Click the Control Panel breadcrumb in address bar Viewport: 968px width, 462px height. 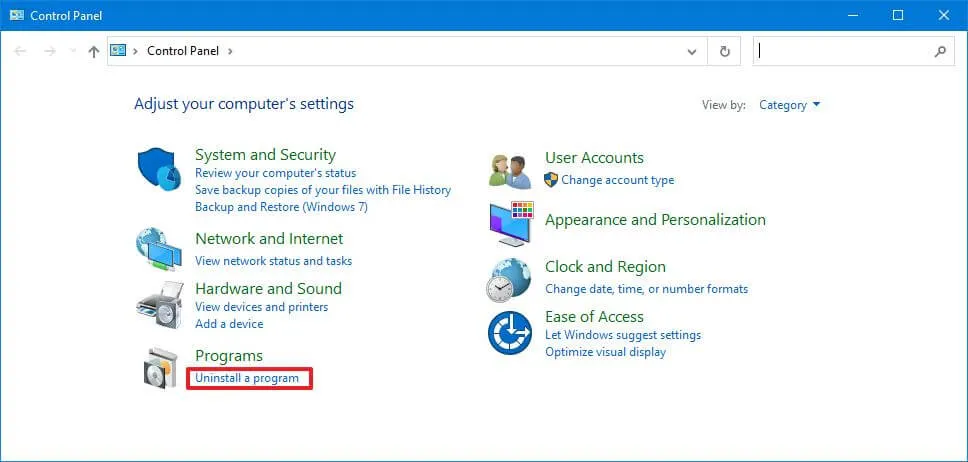(x=182, y=51)
